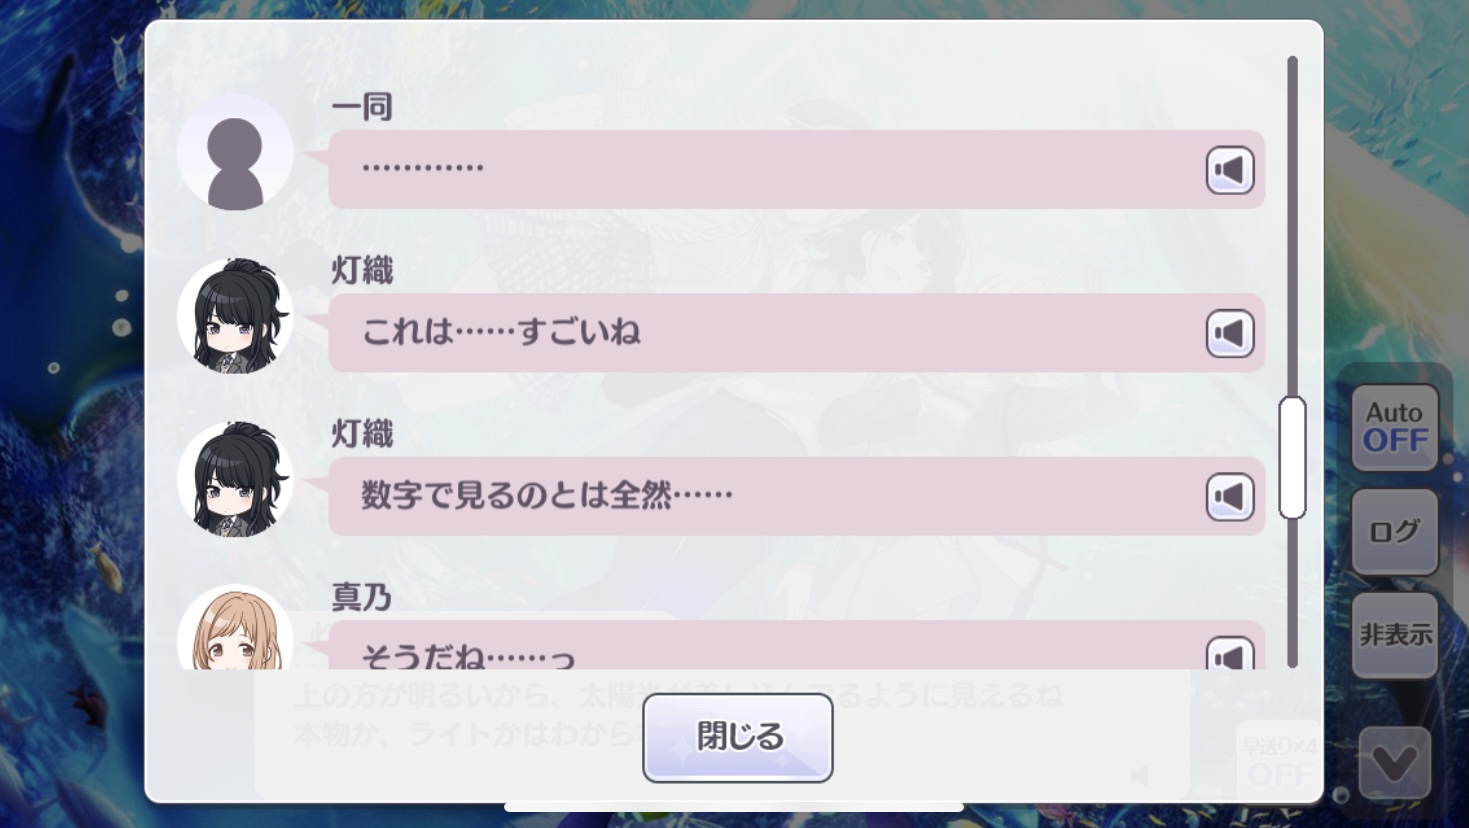Toggle the 早送り×4 OFF fast-forward switch
This screenshot has height=828, width=1469.
click(1279, 762)
